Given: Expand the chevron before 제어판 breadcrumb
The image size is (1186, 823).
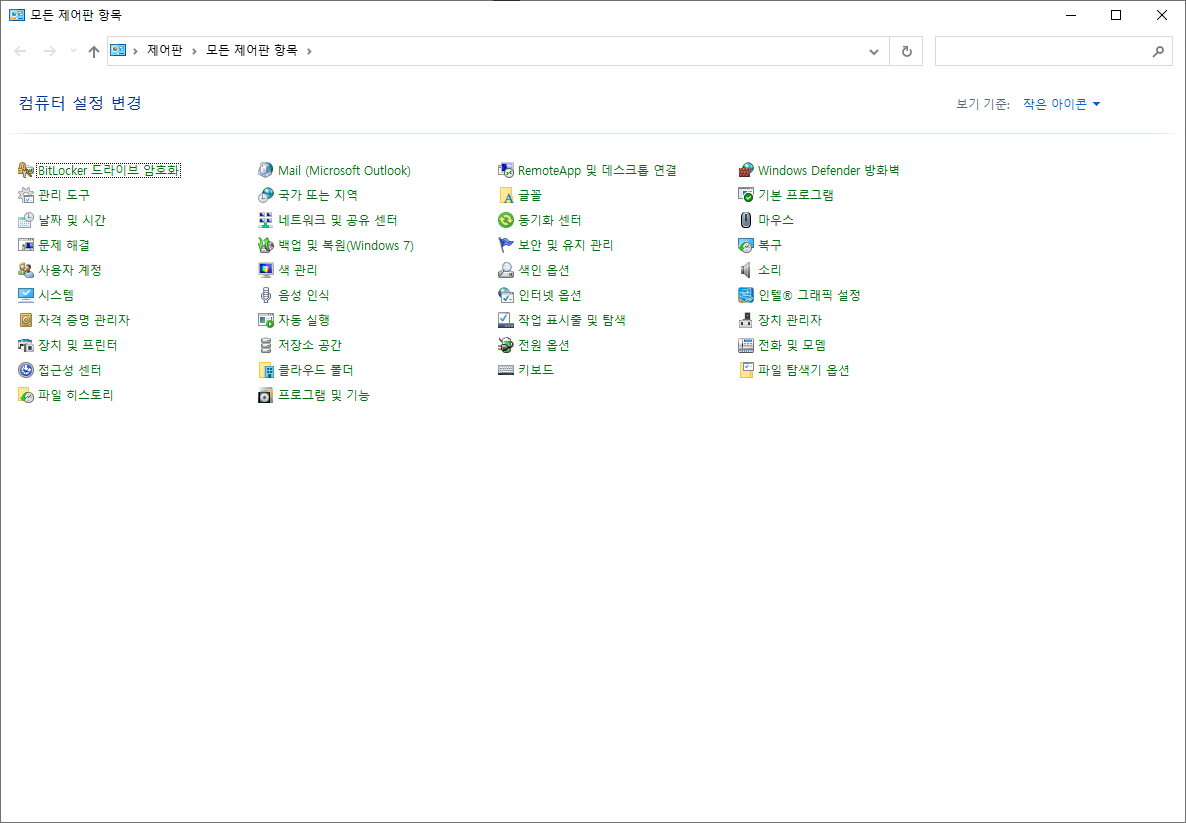Looking at the screenshot, I should [x=135, y=51].
